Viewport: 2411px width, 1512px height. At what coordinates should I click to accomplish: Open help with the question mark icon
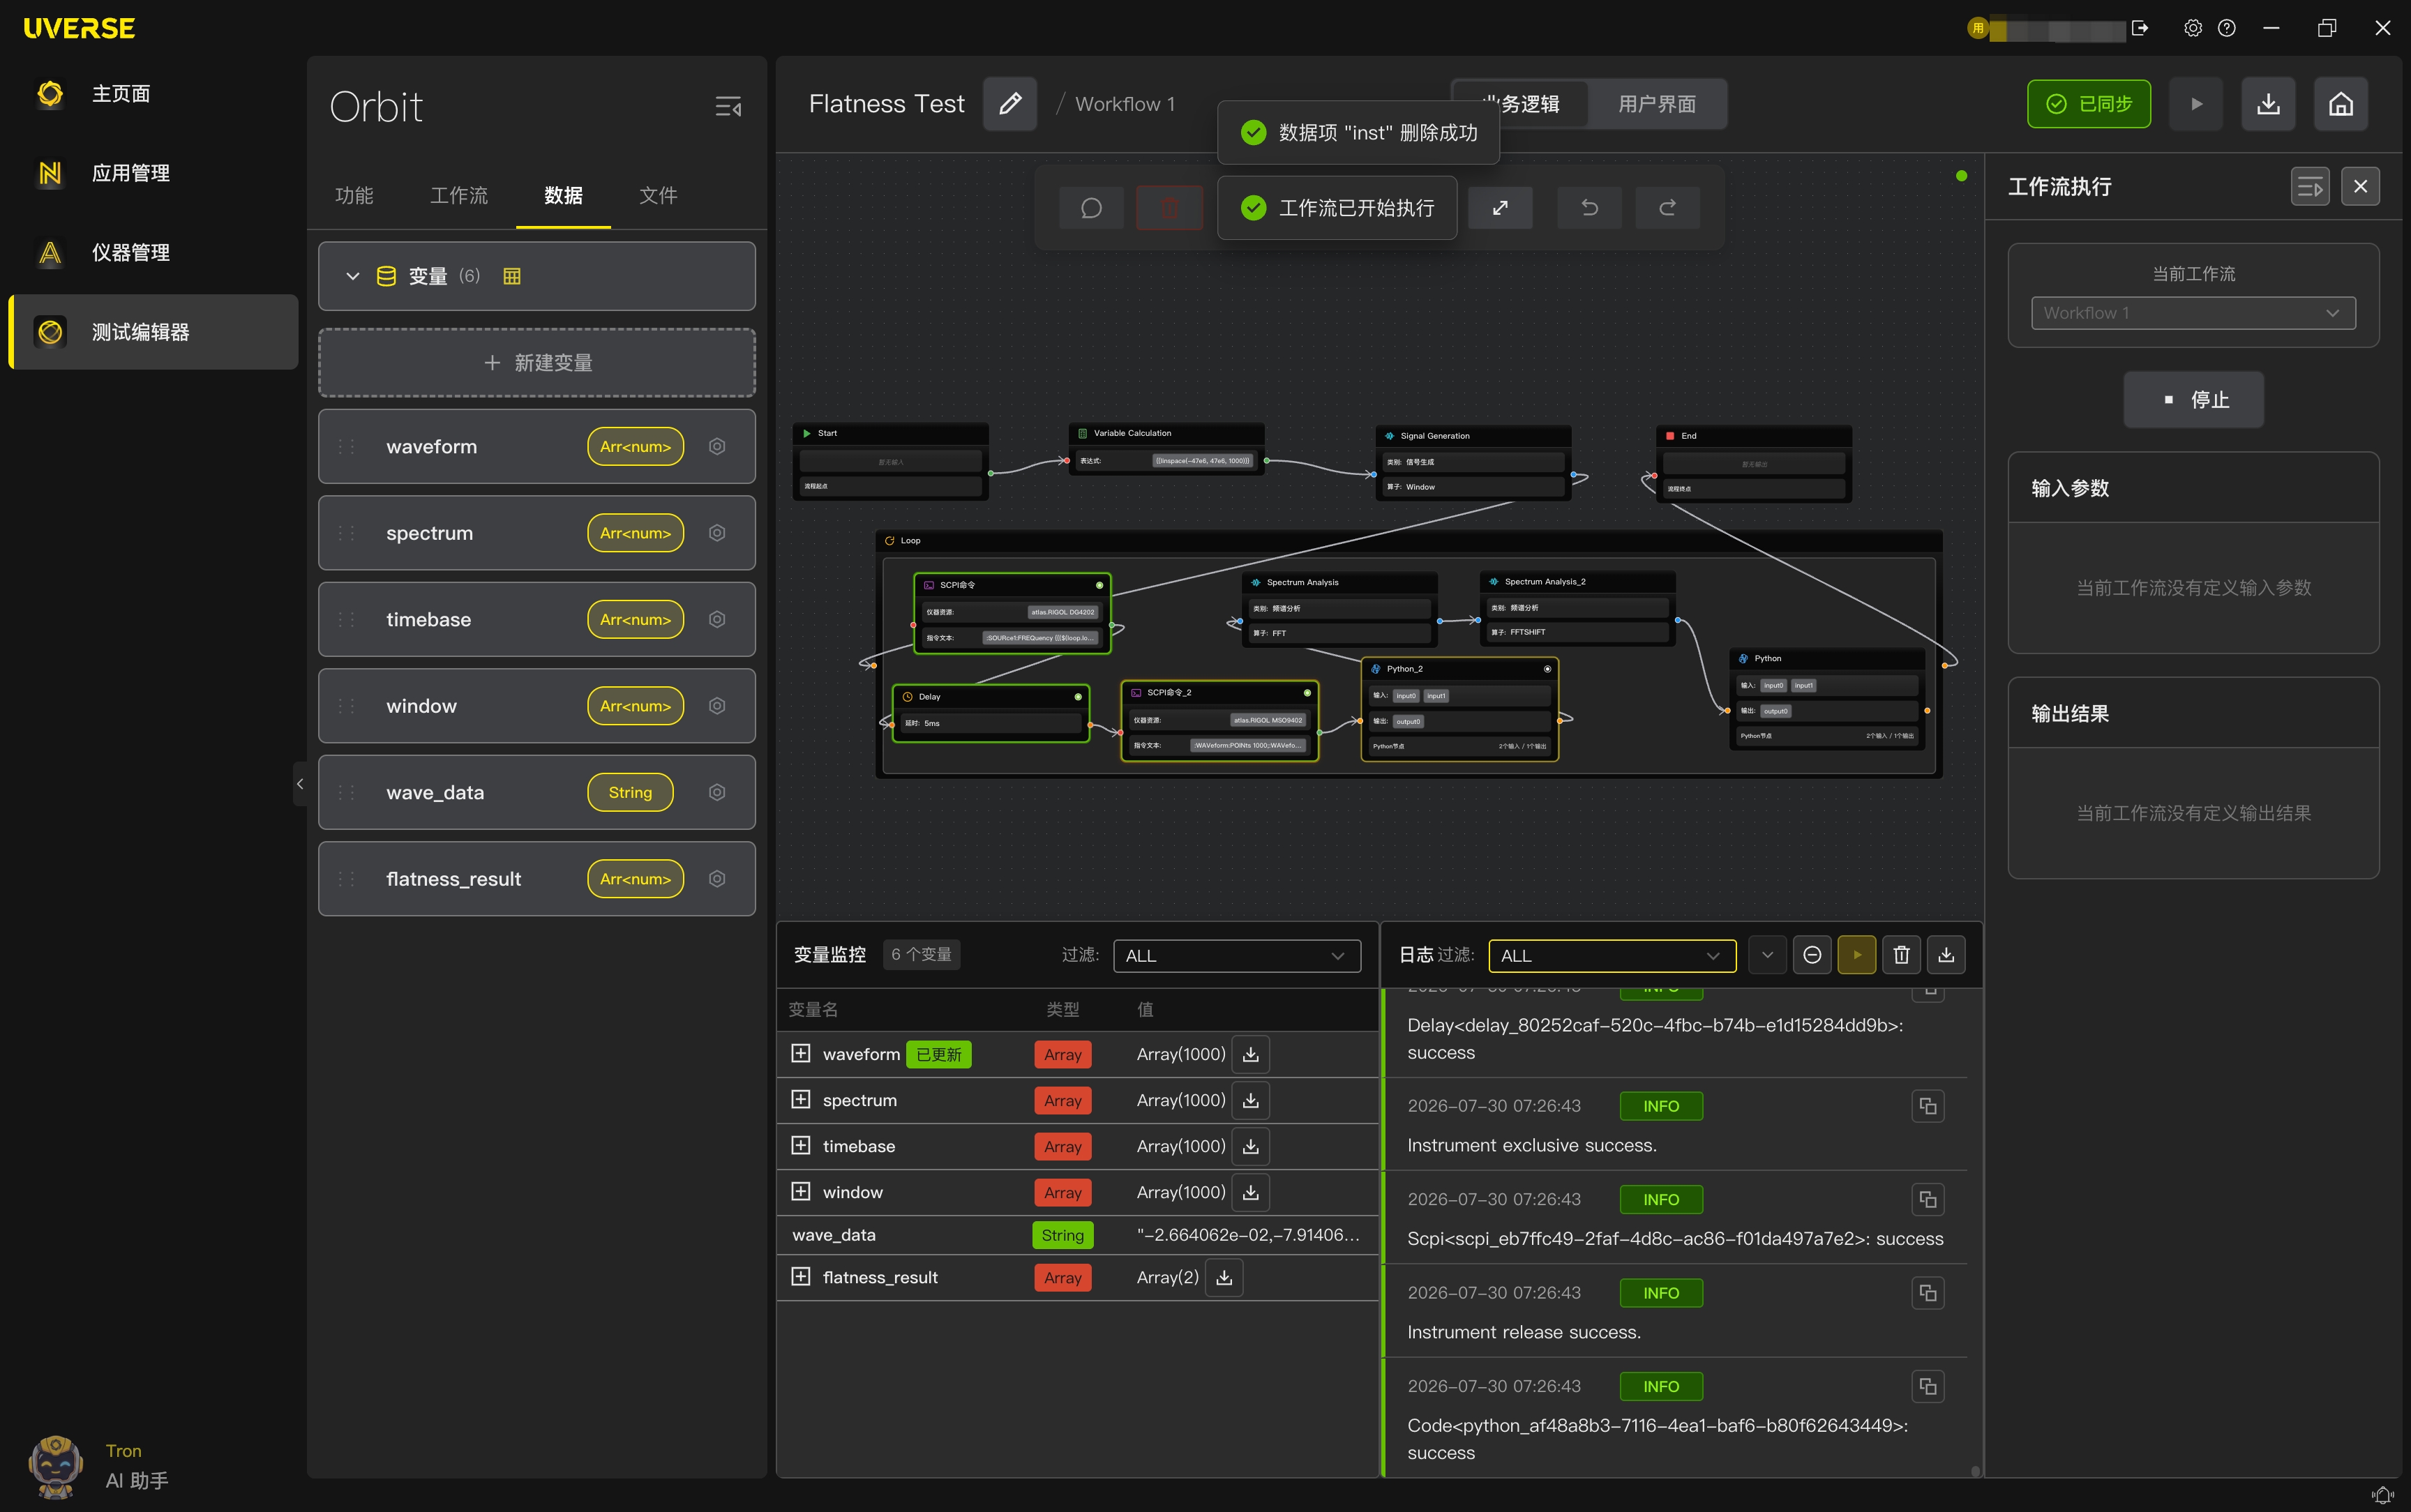point(2227,28)
